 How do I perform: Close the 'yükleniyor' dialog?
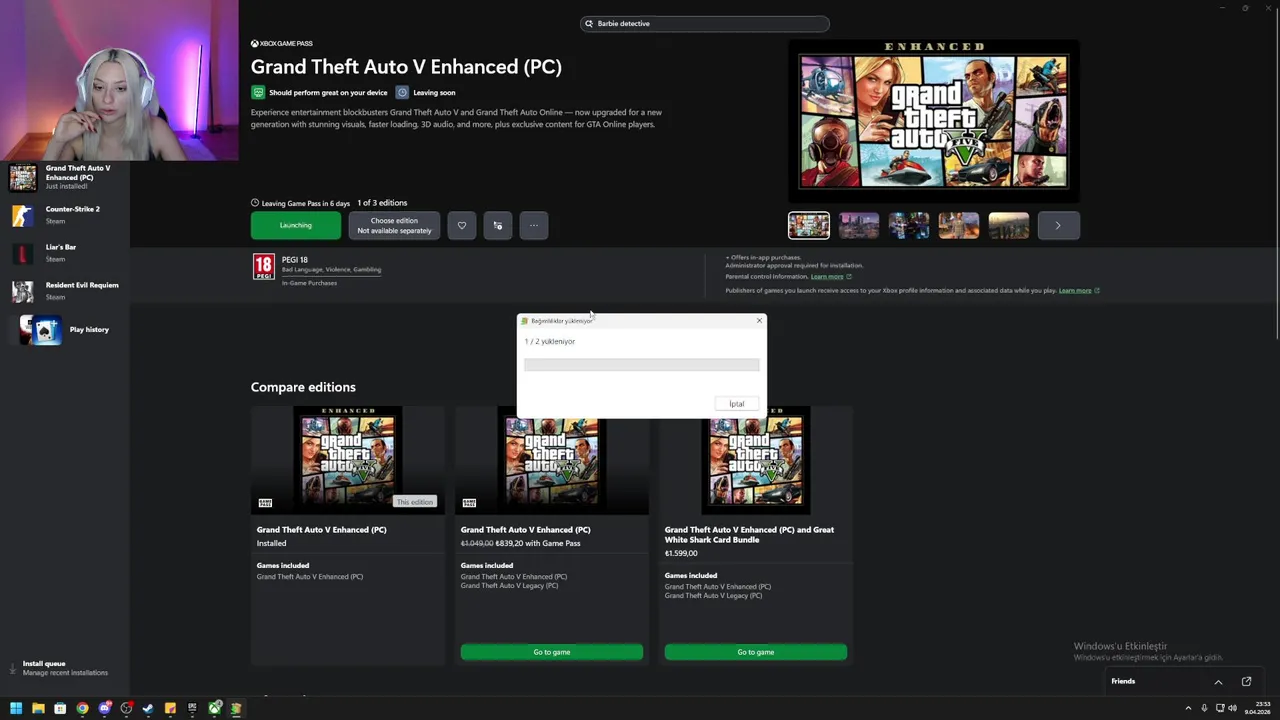759,320
